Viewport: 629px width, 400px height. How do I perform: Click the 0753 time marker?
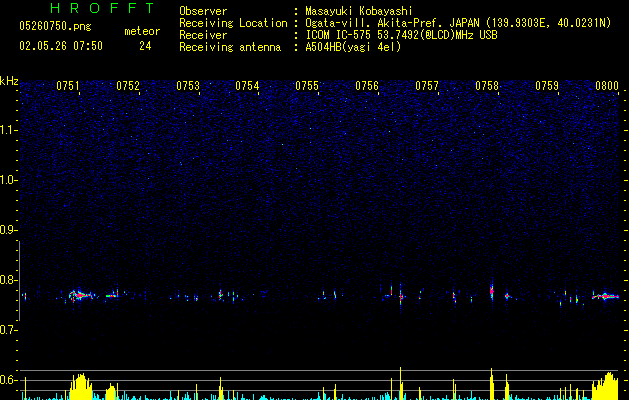(x=188, y=86)
